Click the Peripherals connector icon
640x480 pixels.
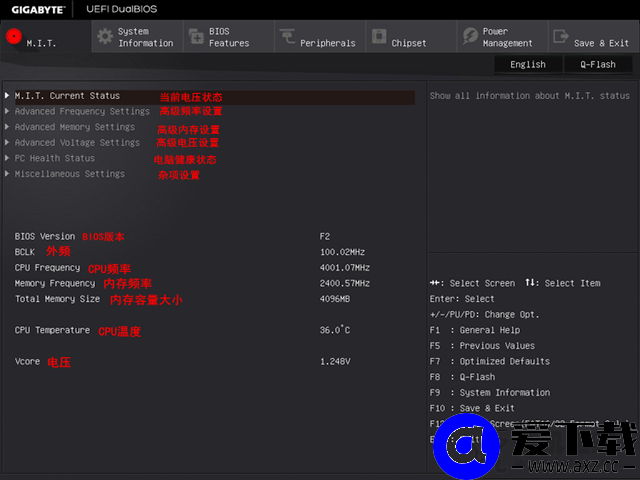pyautogui.click(x=287, y=36)
